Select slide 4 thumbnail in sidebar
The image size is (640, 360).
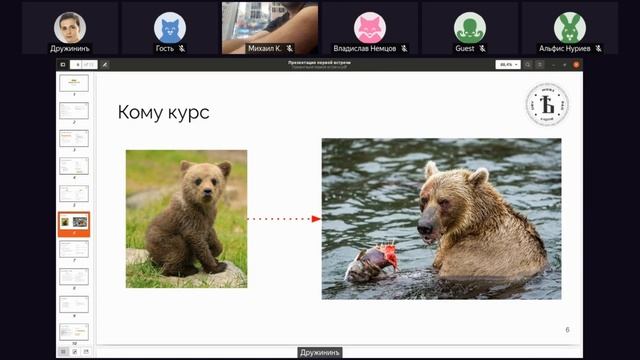(74, 166)
